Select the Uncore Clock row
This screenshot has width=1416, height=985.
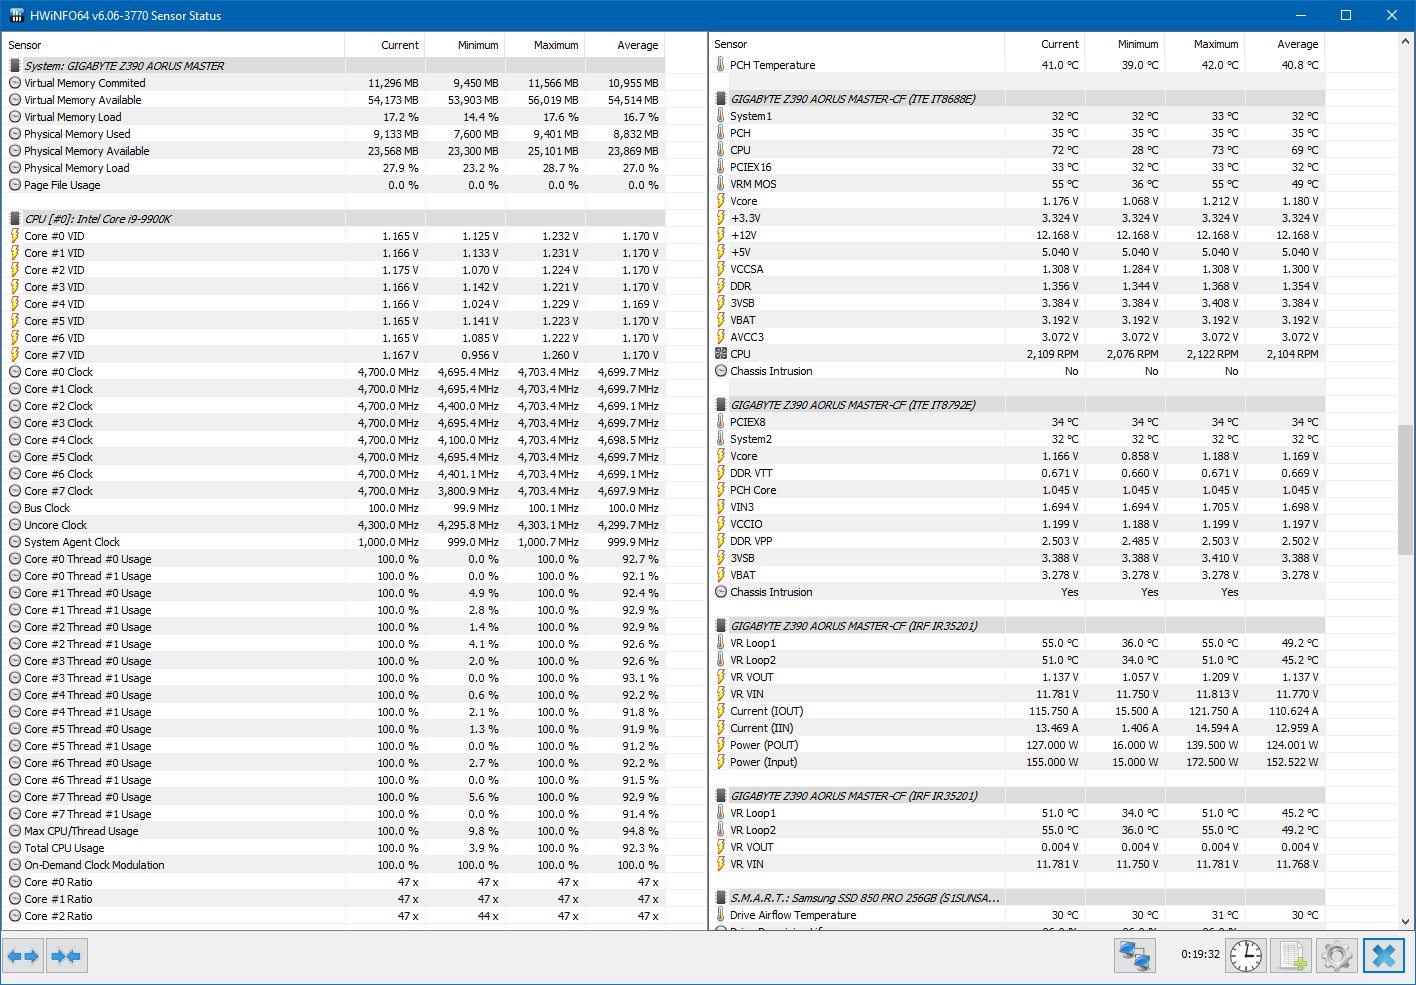[x=334, y=525]
